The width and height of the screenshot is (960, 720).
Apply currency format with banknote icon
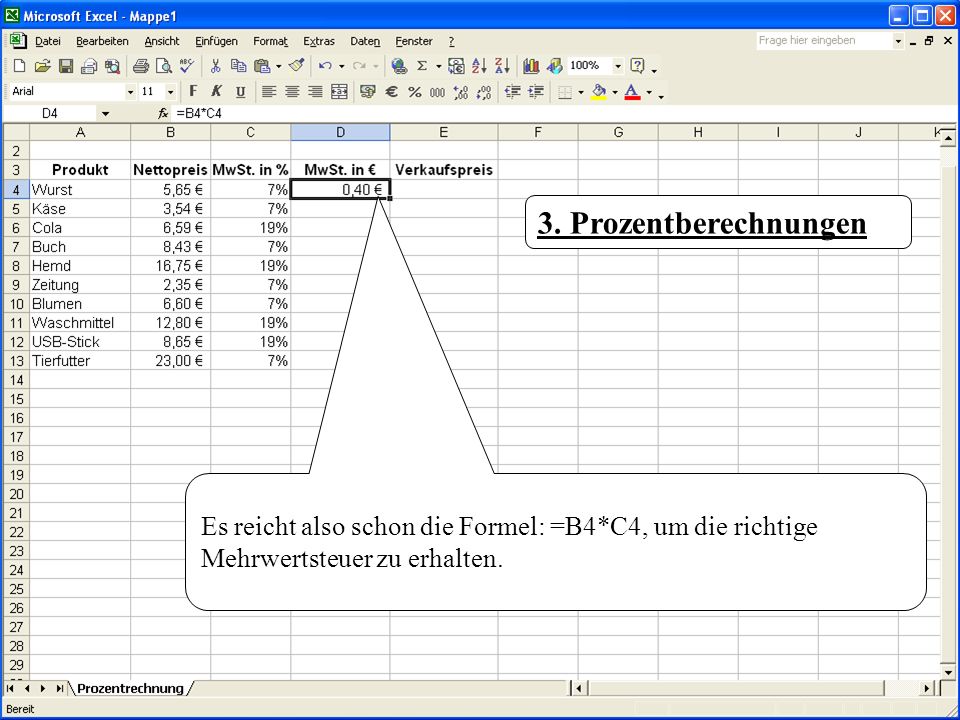pyautogui.click(x=367, y=92)
